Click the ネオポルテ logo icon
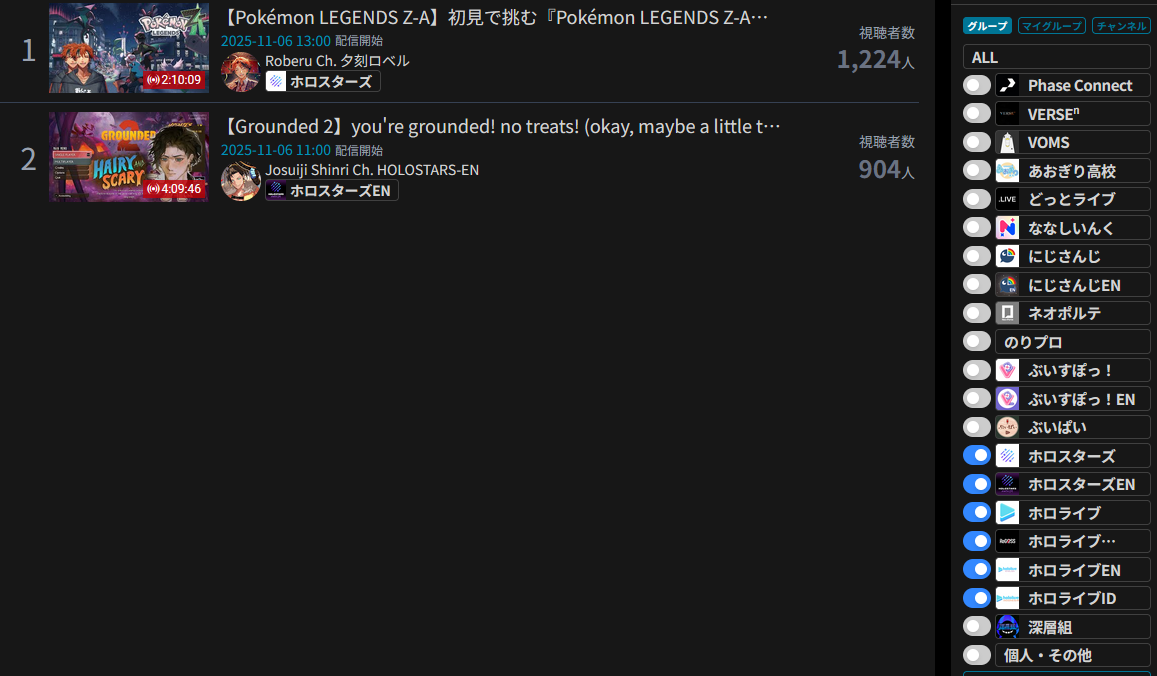Image resolution: width=1157 pixels, height=676 pixels. [x=1007, y=313]
